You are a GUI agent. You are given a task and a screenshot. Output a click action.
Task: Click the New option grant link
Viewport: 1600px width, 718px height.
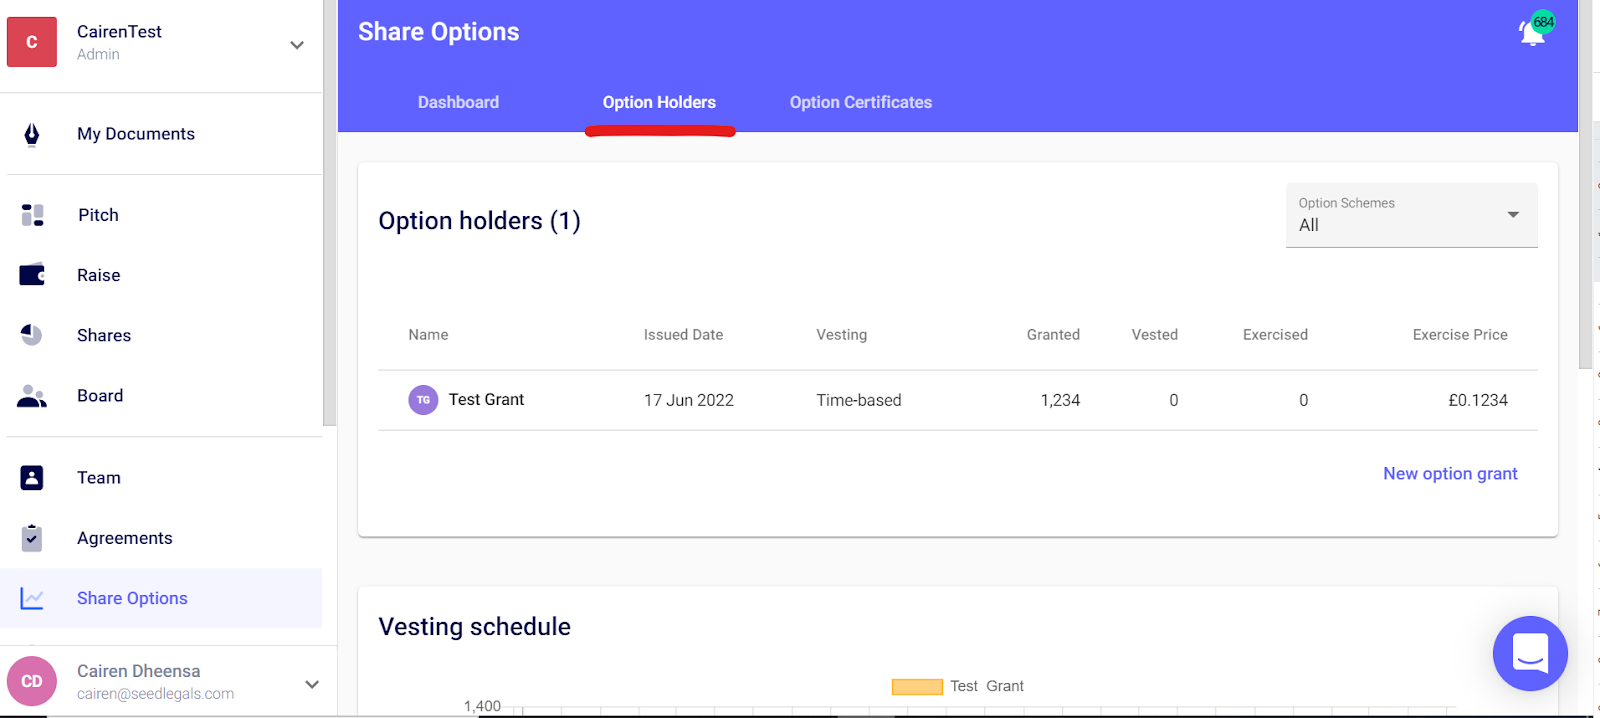[1450, 474]
